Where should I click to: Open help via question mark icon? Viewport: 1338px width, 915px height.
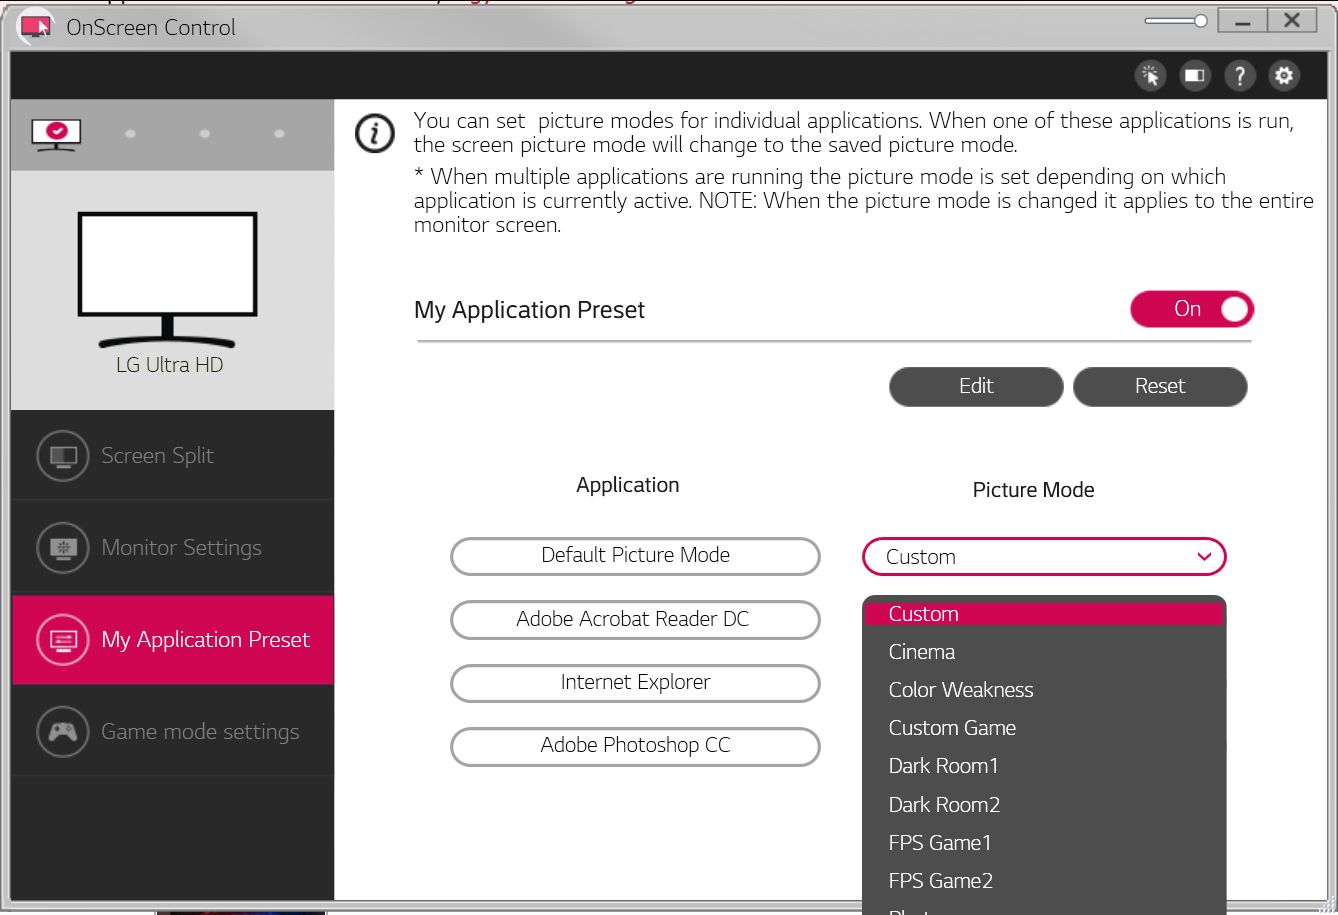coord(1239,75)
